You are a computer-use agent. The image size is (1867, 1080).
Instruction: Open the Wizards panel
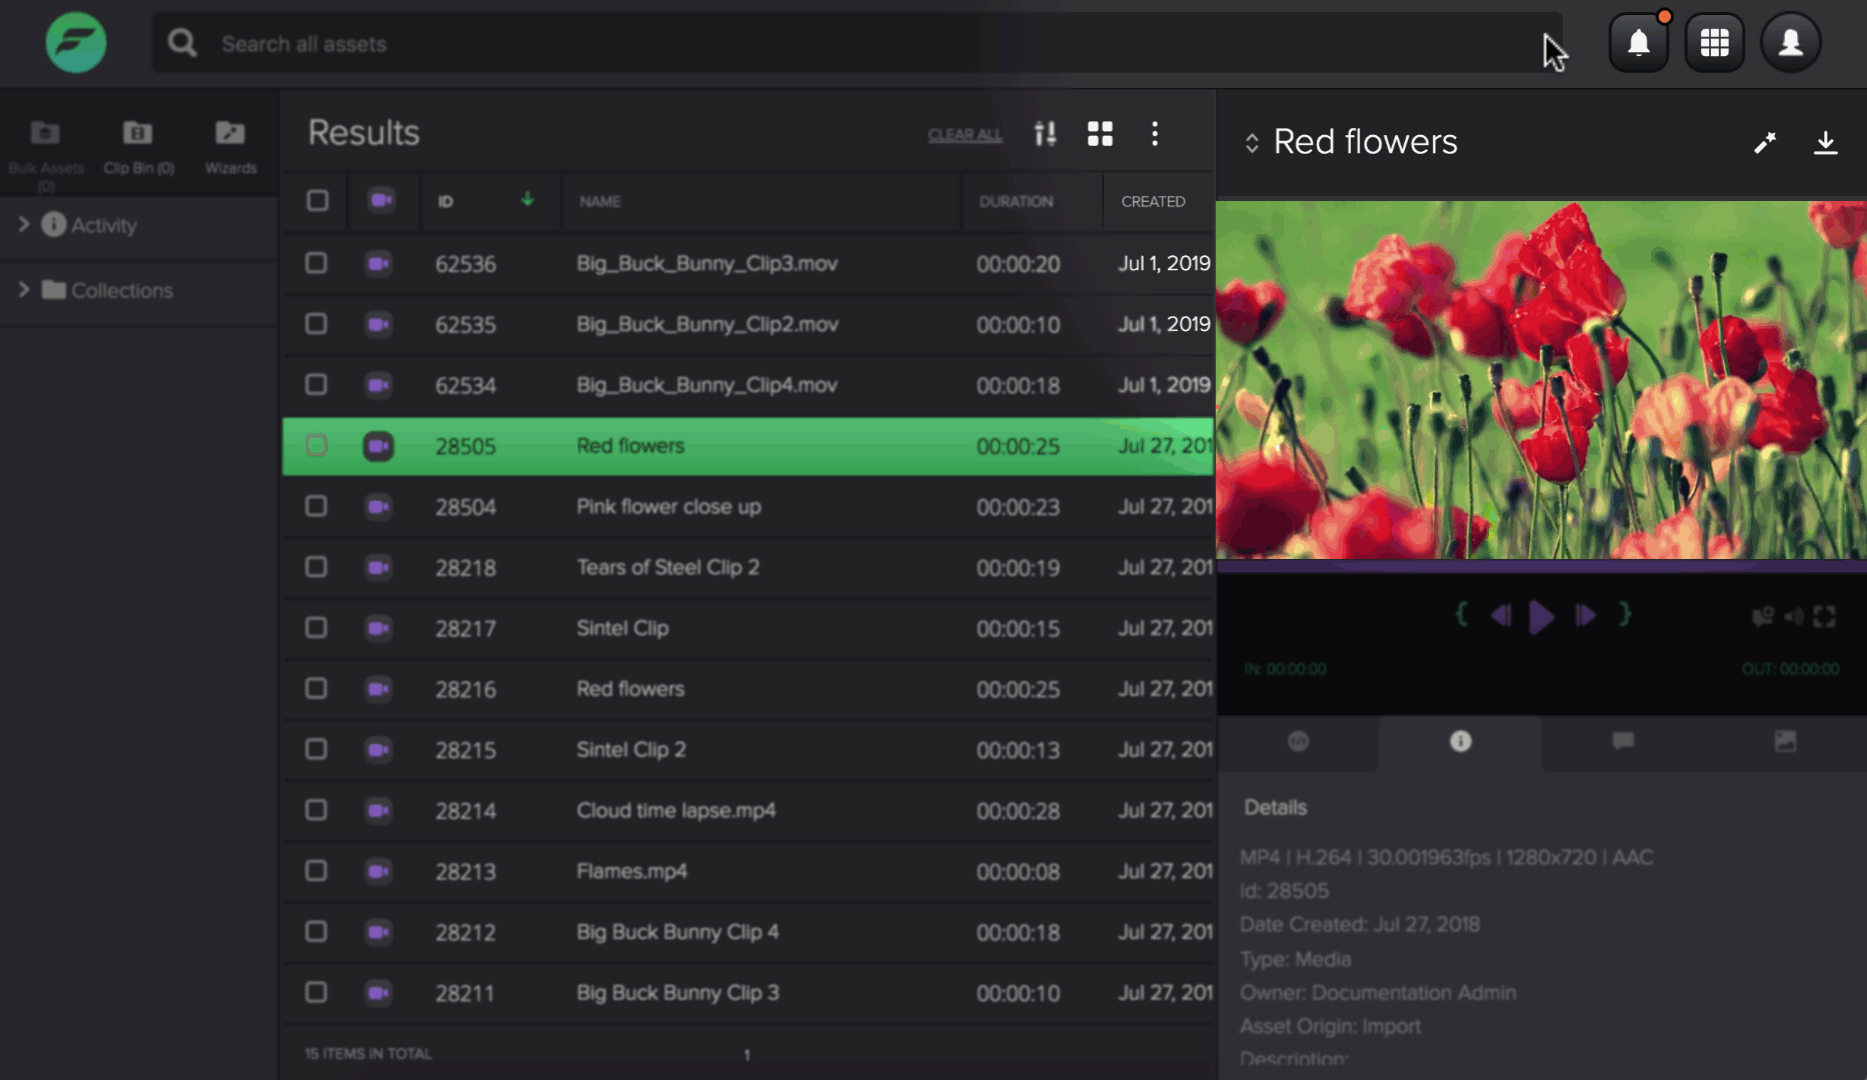(x=230, y=146)
